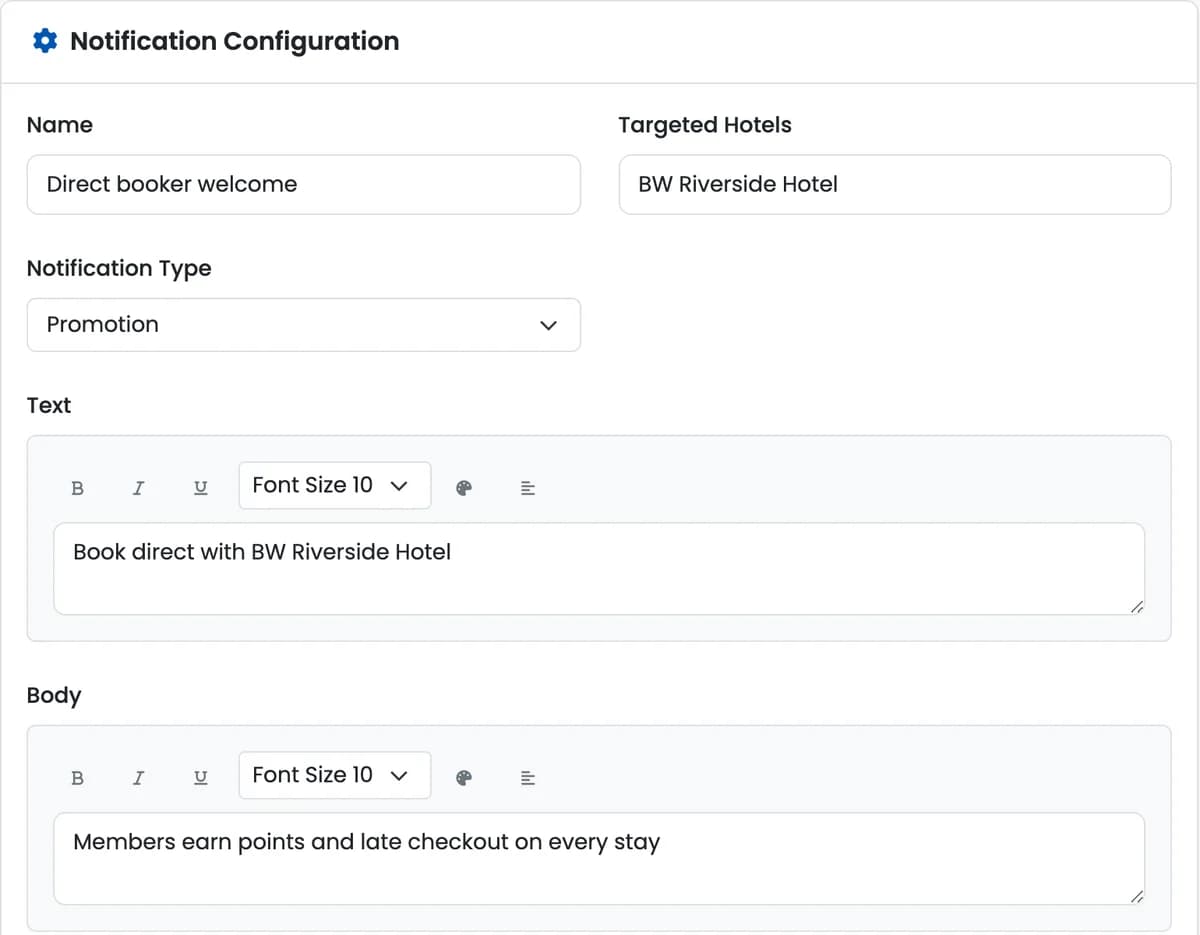
Task: Toggle Bold in the Body editor
Action: [x=78, y=778]
